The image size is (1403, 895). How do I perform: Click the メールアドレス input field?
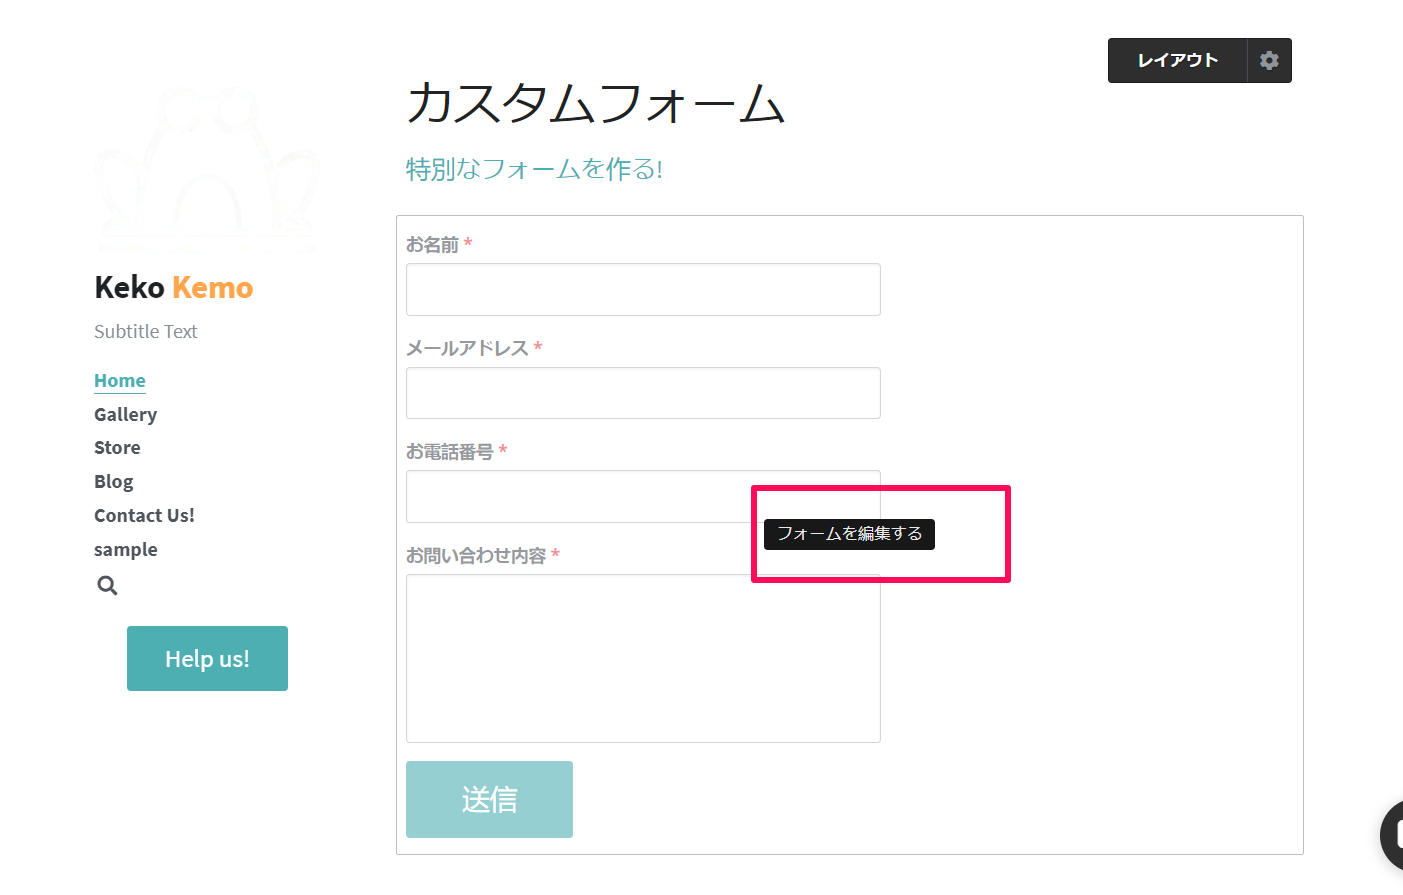tap(643, 393)
